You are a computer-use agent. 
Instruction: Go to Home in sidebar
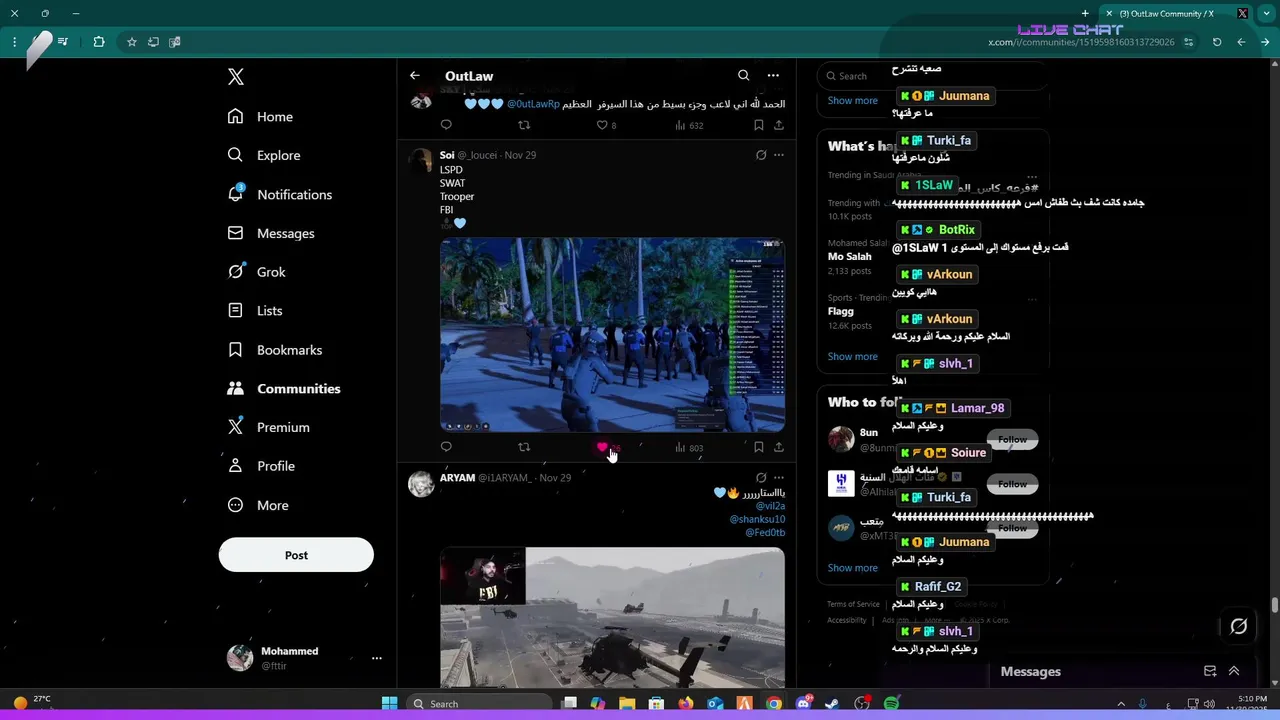pyautogui.click(x=261, y=117)
